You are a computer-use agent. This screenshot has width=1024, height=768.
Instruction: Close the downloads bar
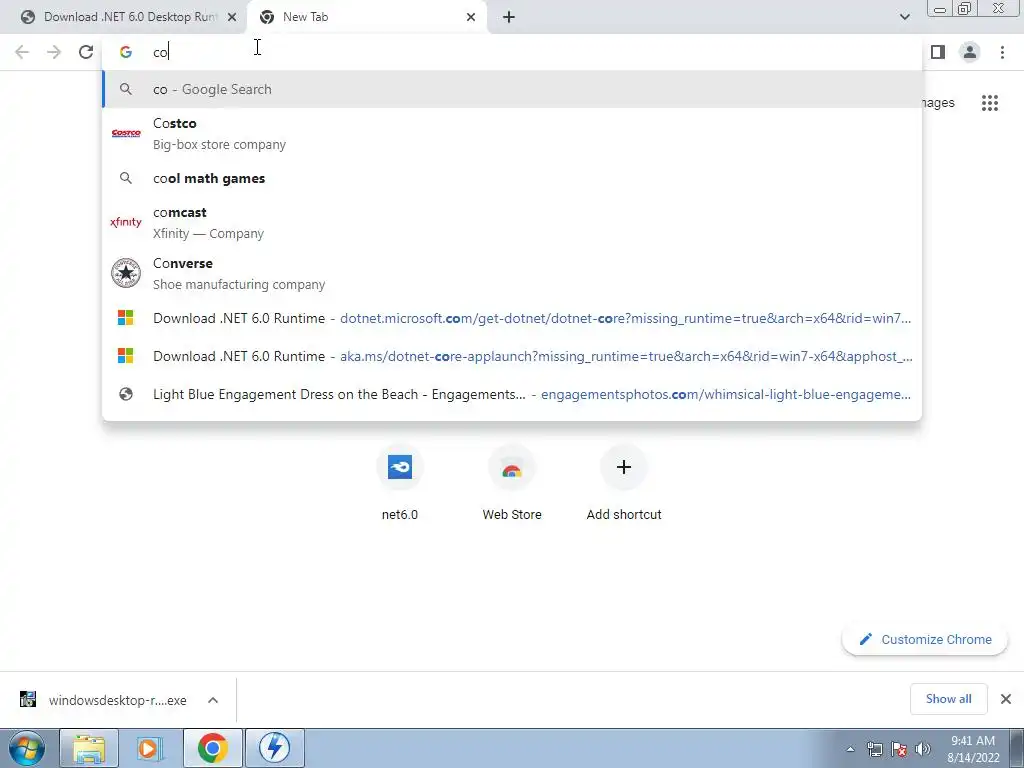click(1006, 699)
